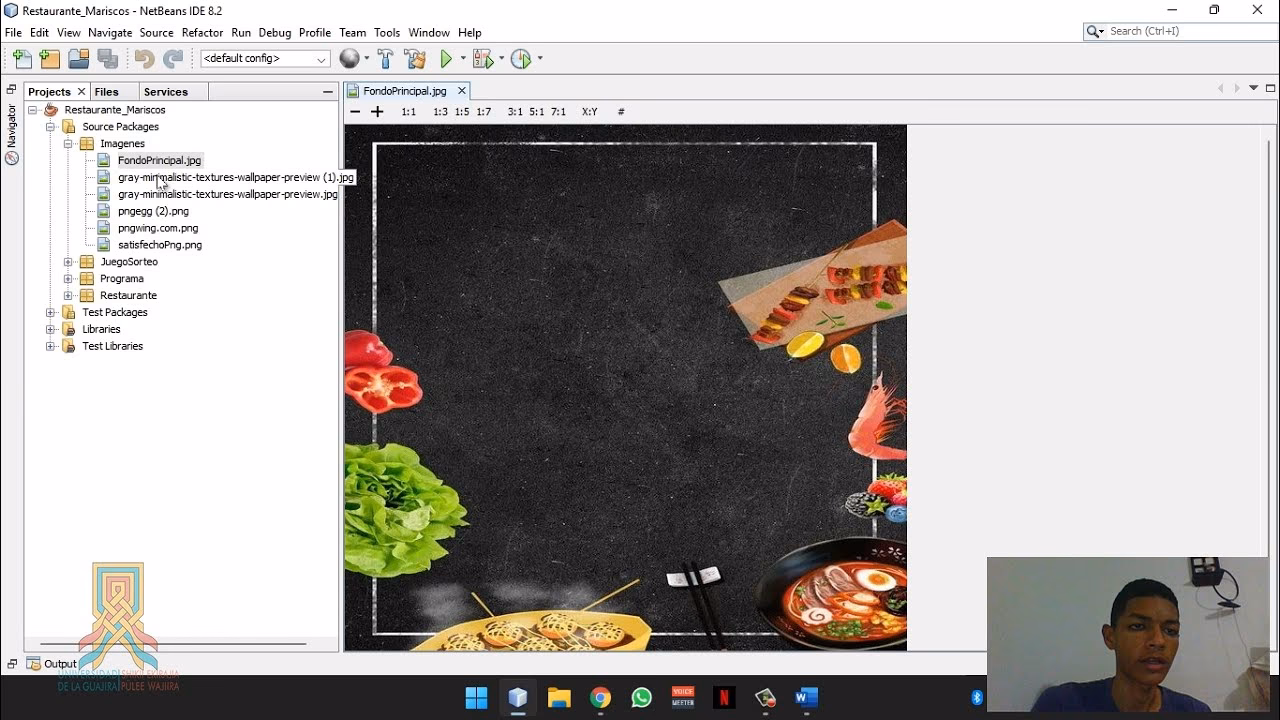Click the Clean and Build icon

pos(415,59)
